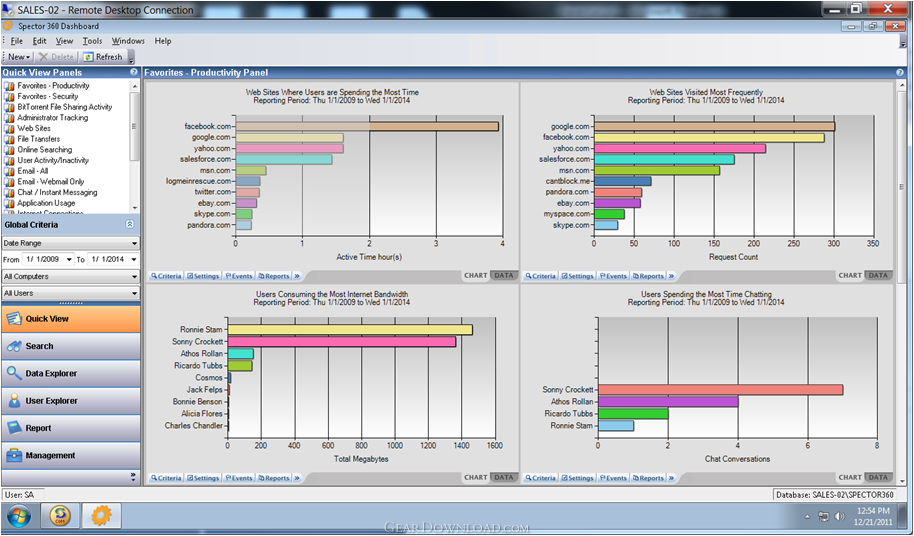This screenshot has height=536, width=914.
Task: Open the Windows menu
Action: 128,41
